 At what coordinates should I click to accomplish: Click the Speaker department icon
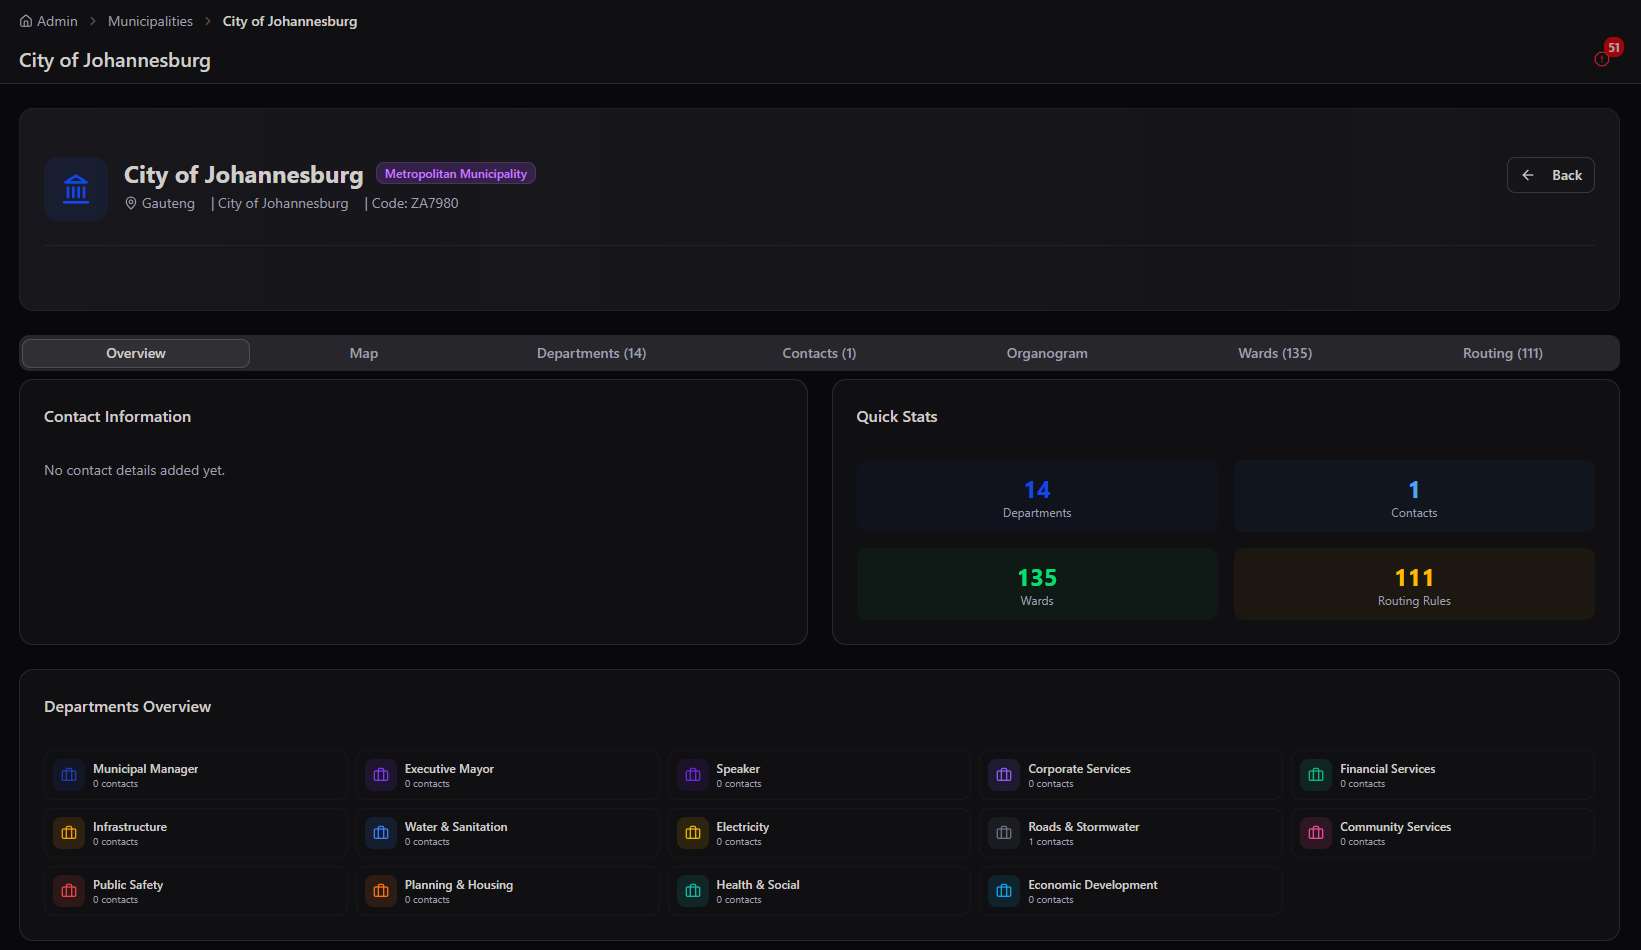(x=693, y=775)
